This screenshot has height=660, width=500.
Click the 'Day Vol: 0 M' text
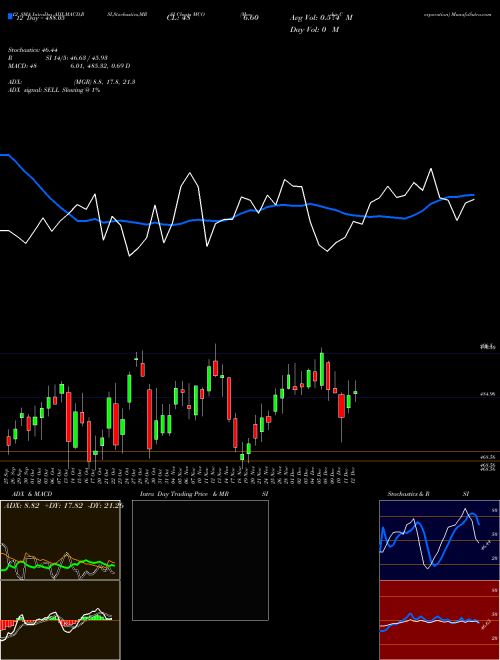click(x=314, y=29)
